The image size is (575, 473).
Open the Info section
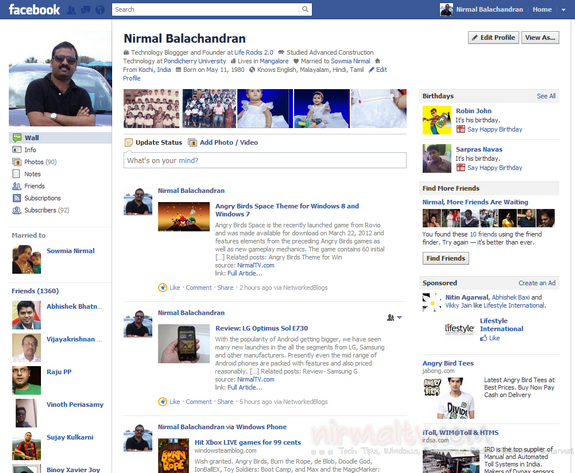click(30, 150)
